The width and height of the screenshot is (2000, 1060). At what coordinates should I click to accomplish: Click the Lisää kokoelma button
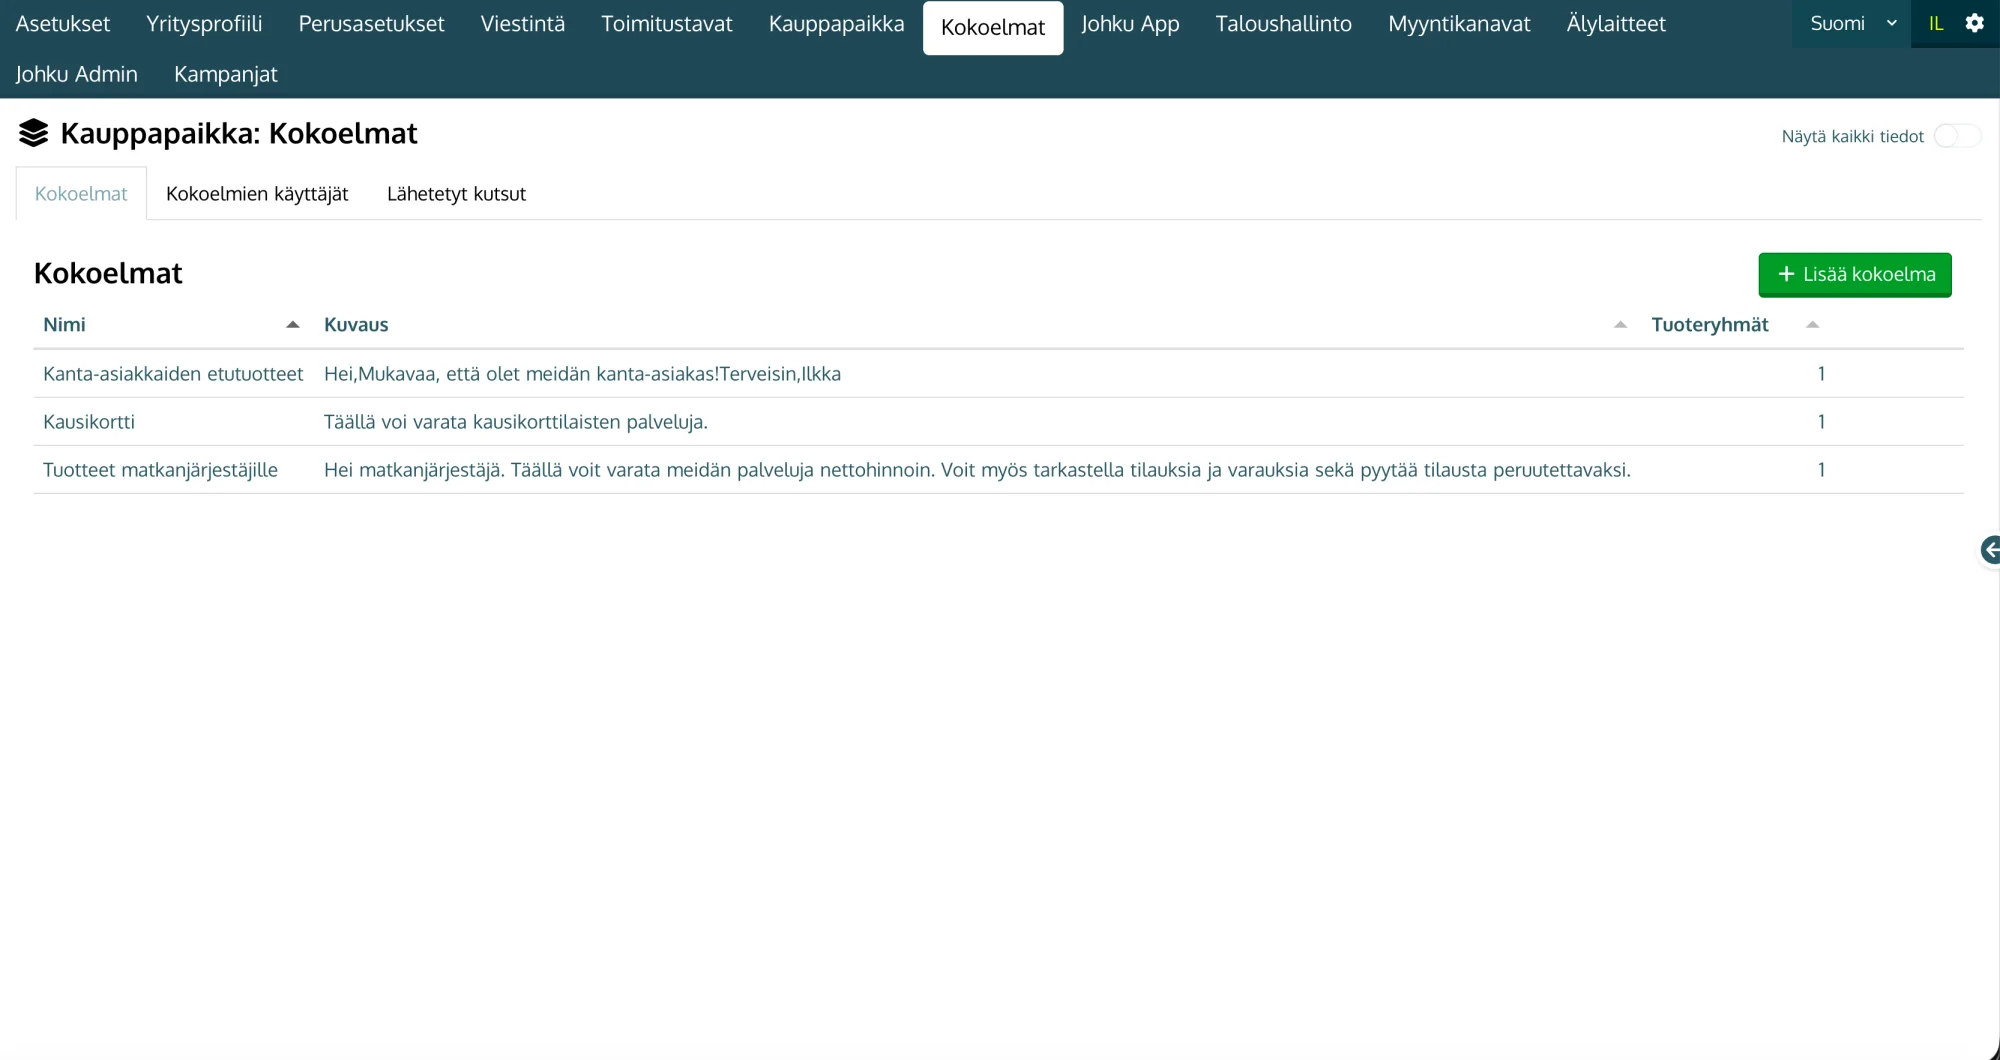click(x=1855, y=274)
